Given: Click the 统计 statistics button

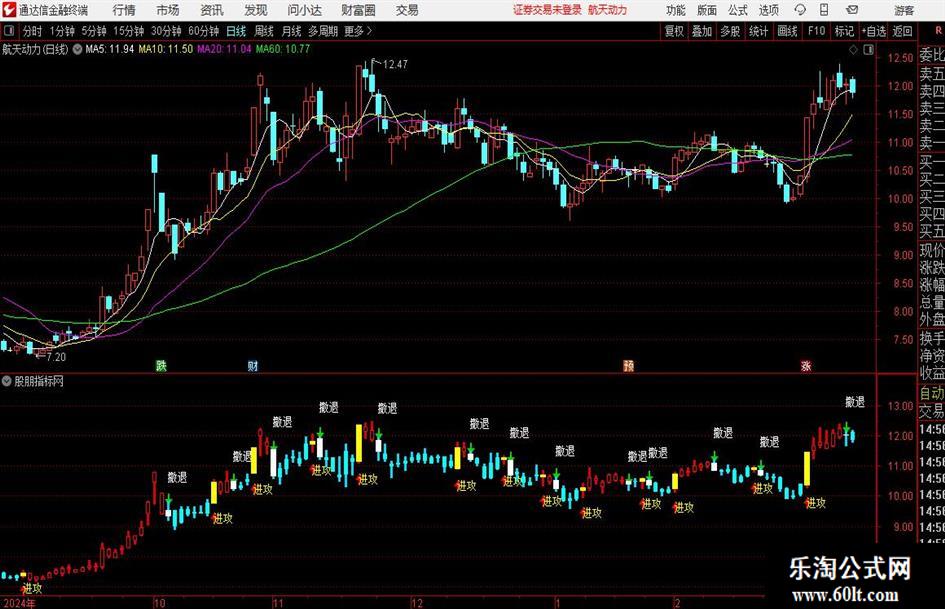Looking at the screenshot, I should click(758, 31).
